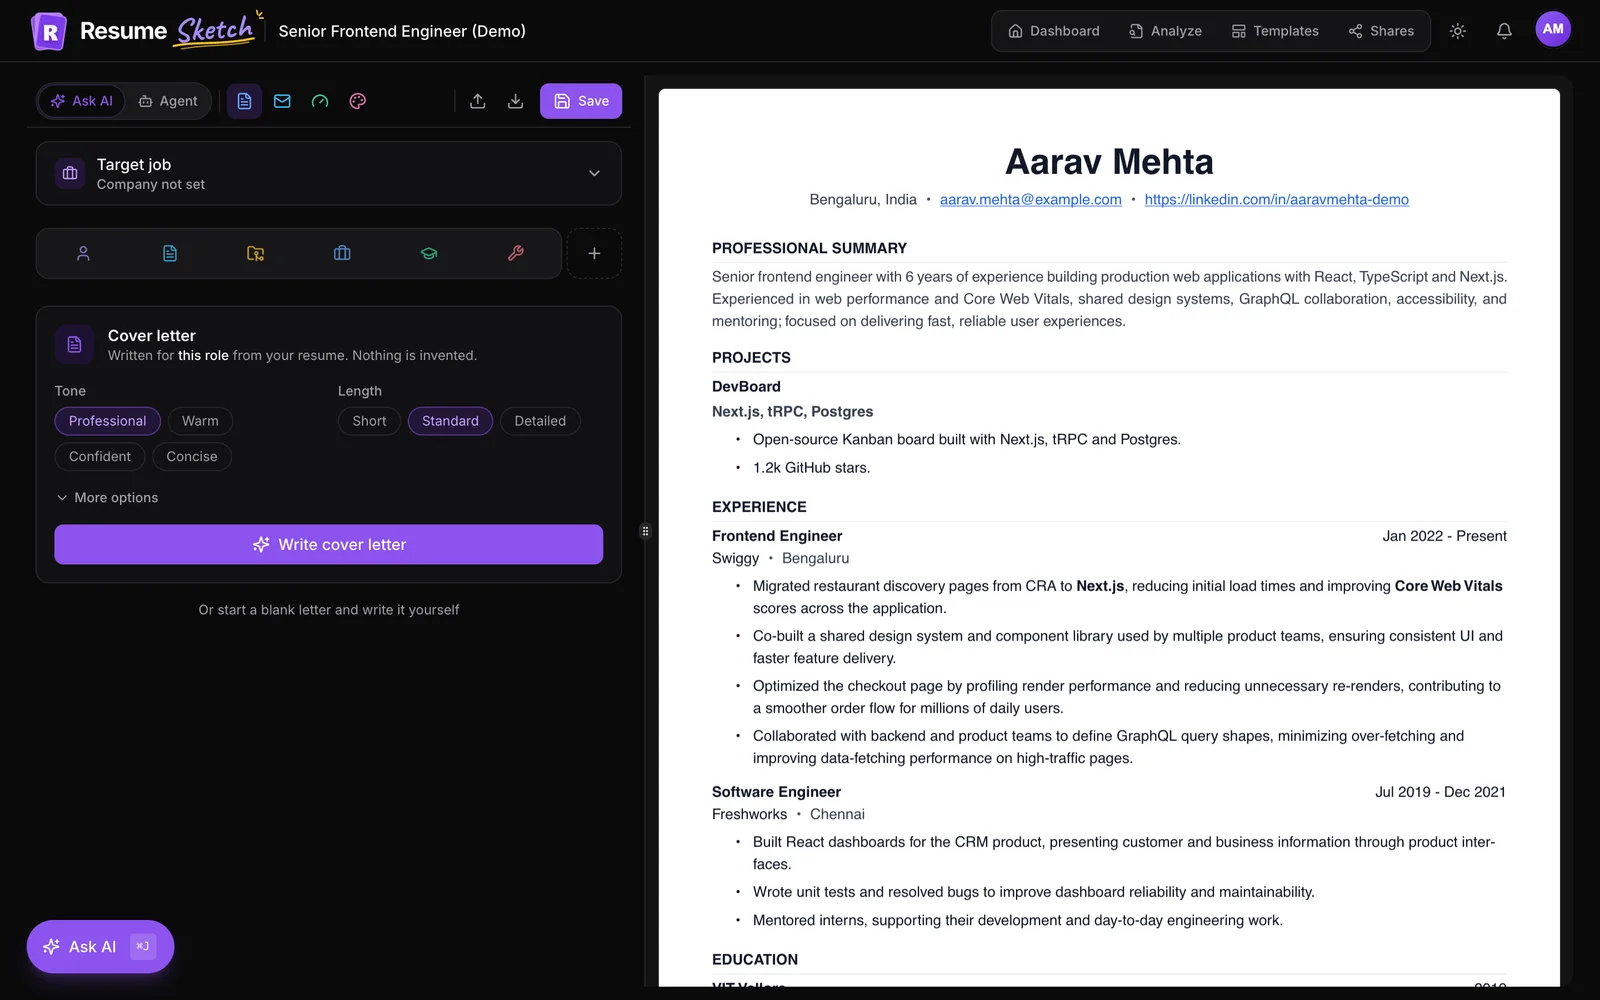Expand the Target job panel chevron

point(594,173)
